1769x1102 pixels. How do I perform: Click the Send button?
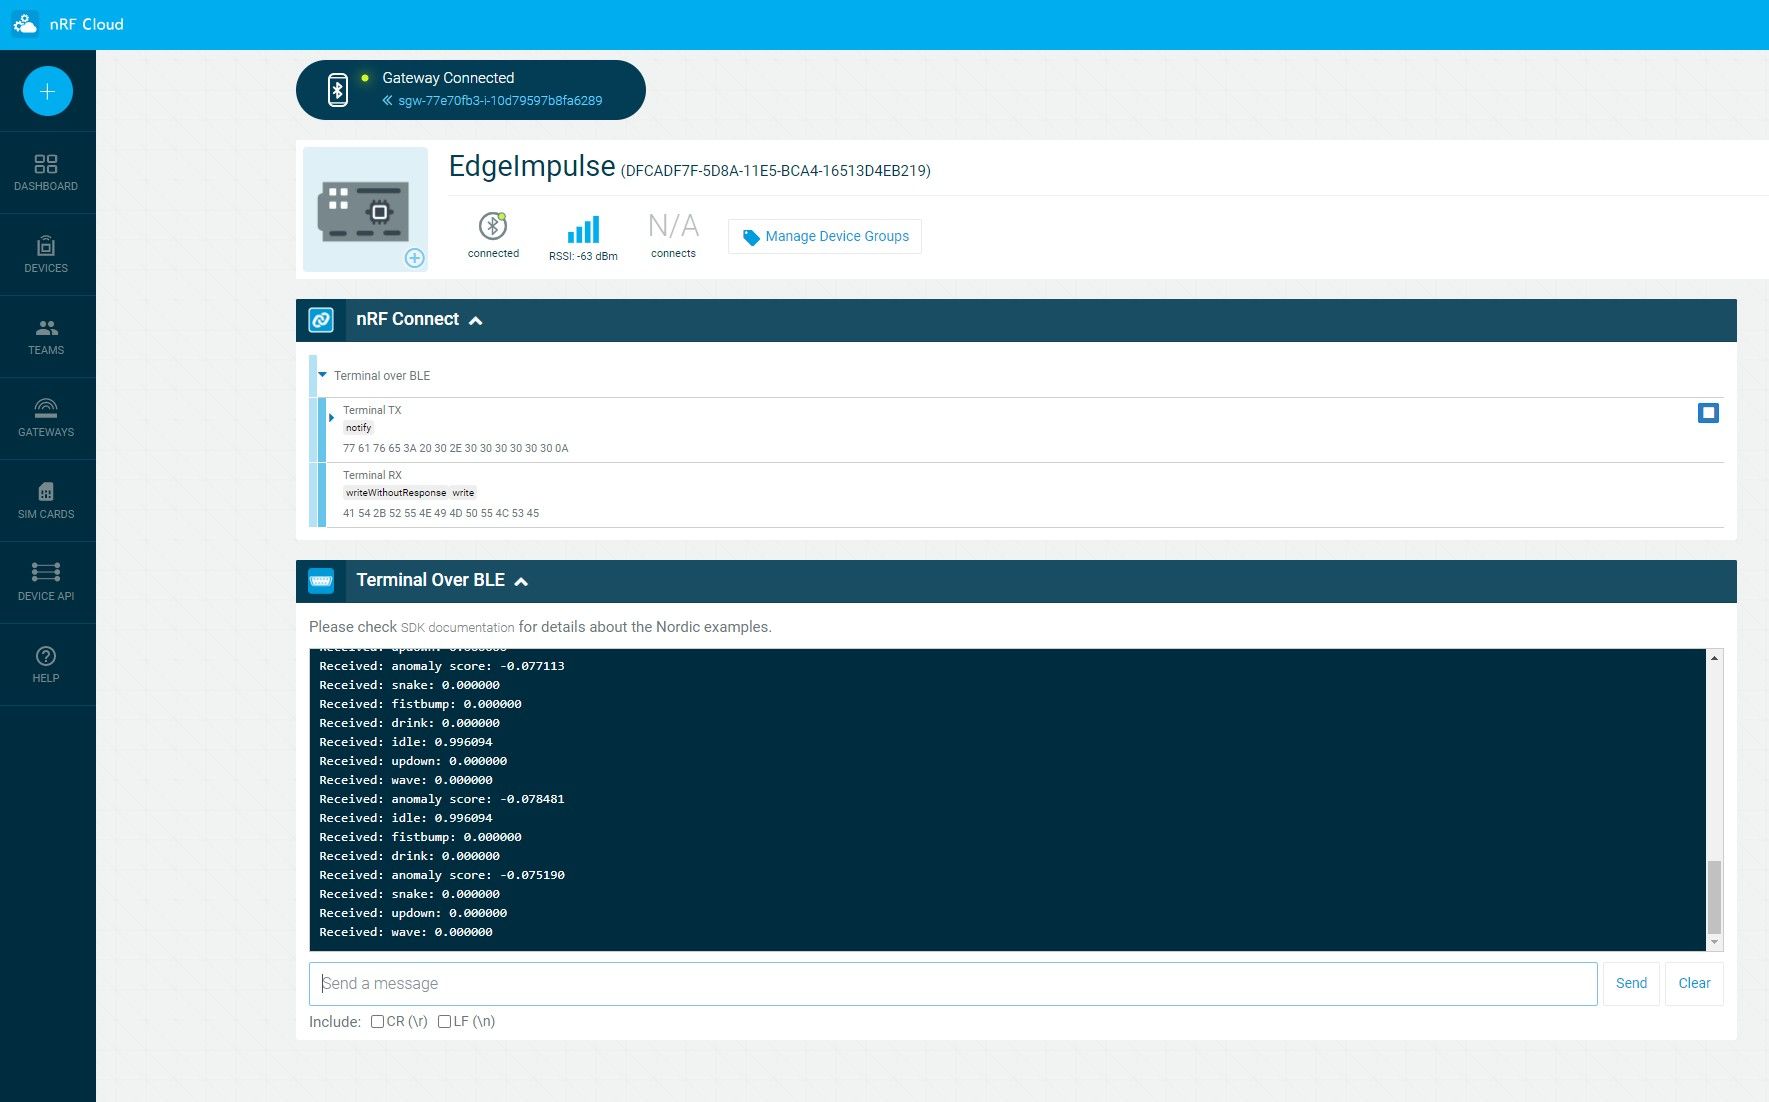[x=1631, y=984]
